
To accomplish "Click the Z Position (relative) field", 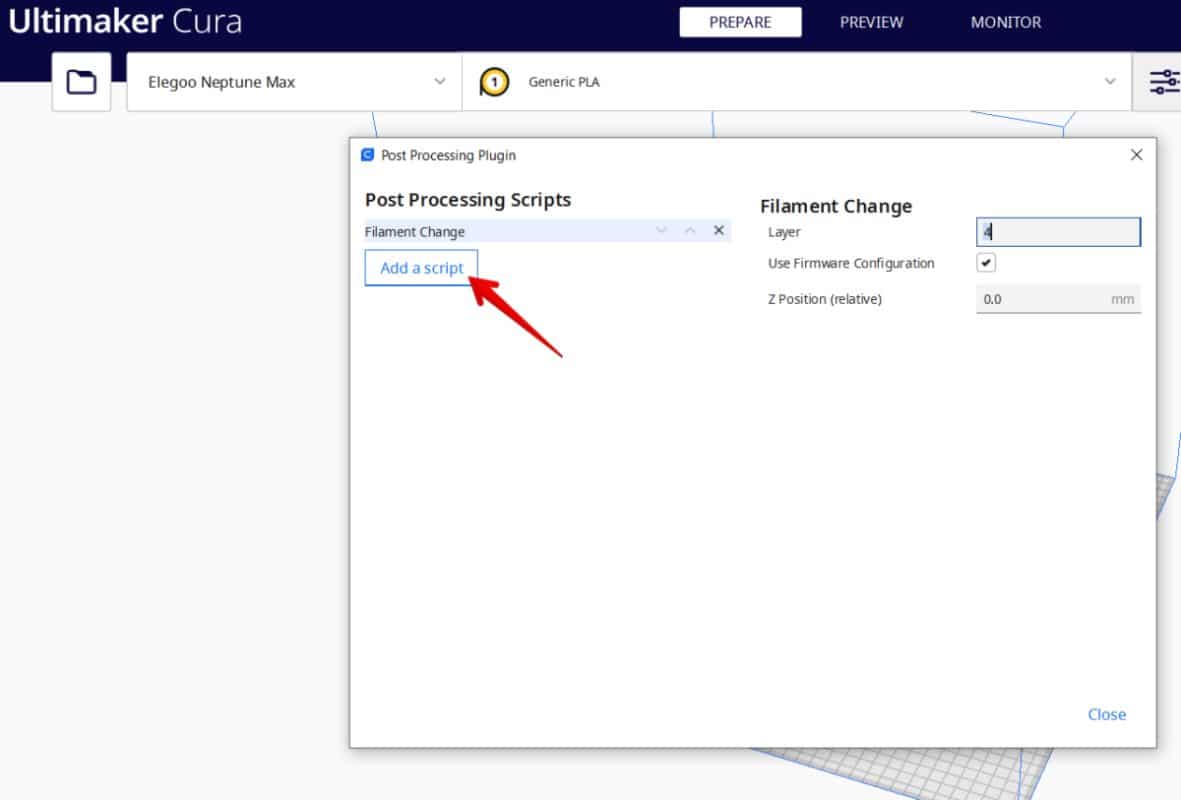I will point(1040,299).
